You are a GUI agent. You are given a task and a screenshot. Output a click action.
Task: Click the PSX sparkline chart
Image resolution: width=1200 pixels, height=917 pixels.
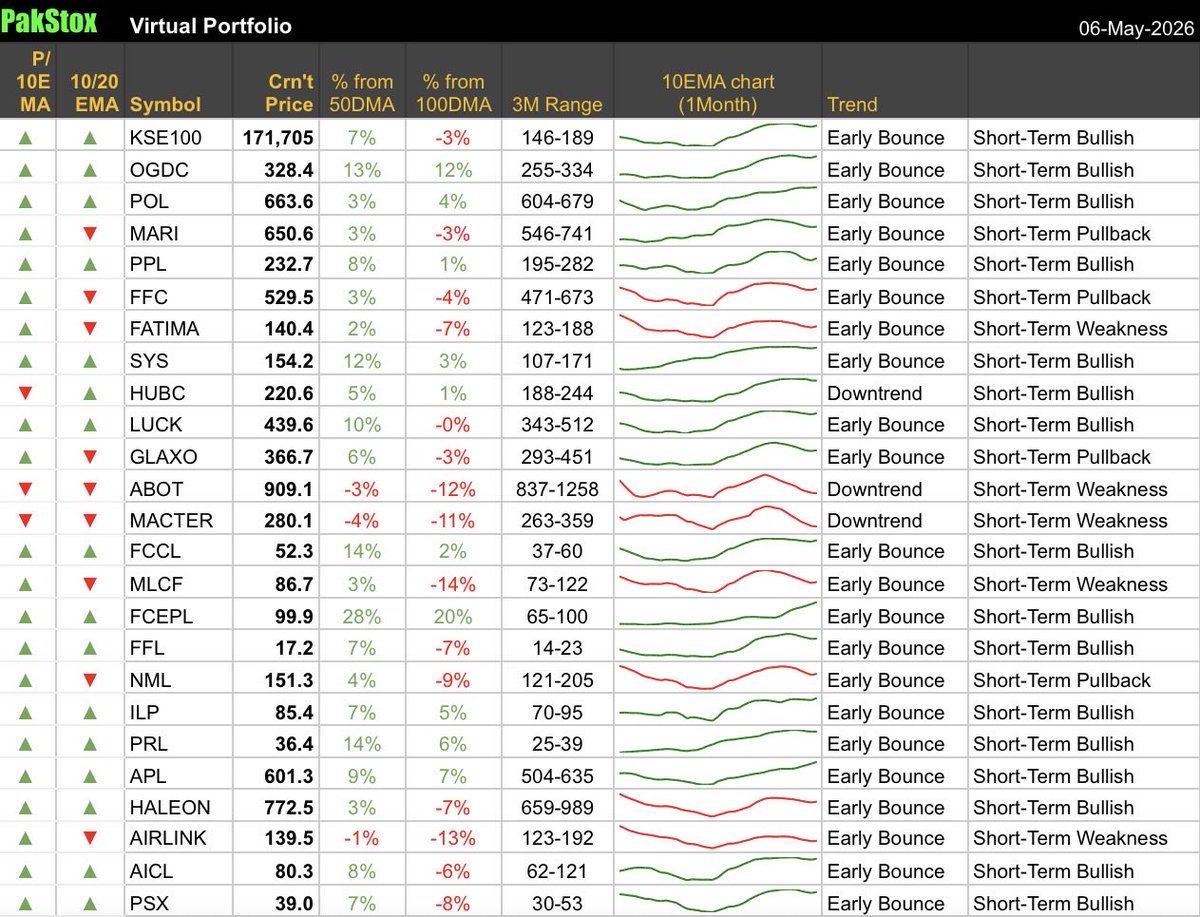718,902
